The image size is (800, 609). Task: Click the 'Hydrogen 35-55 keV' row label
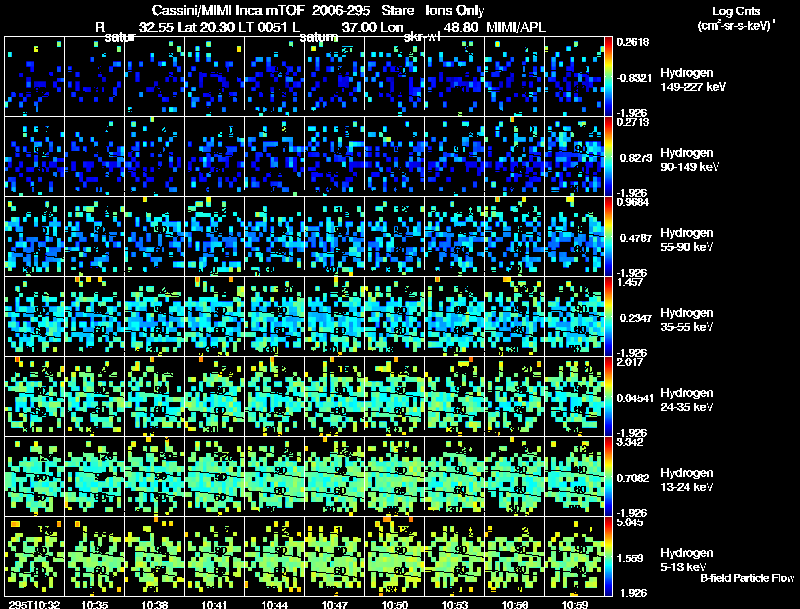[x=686, y=320]
